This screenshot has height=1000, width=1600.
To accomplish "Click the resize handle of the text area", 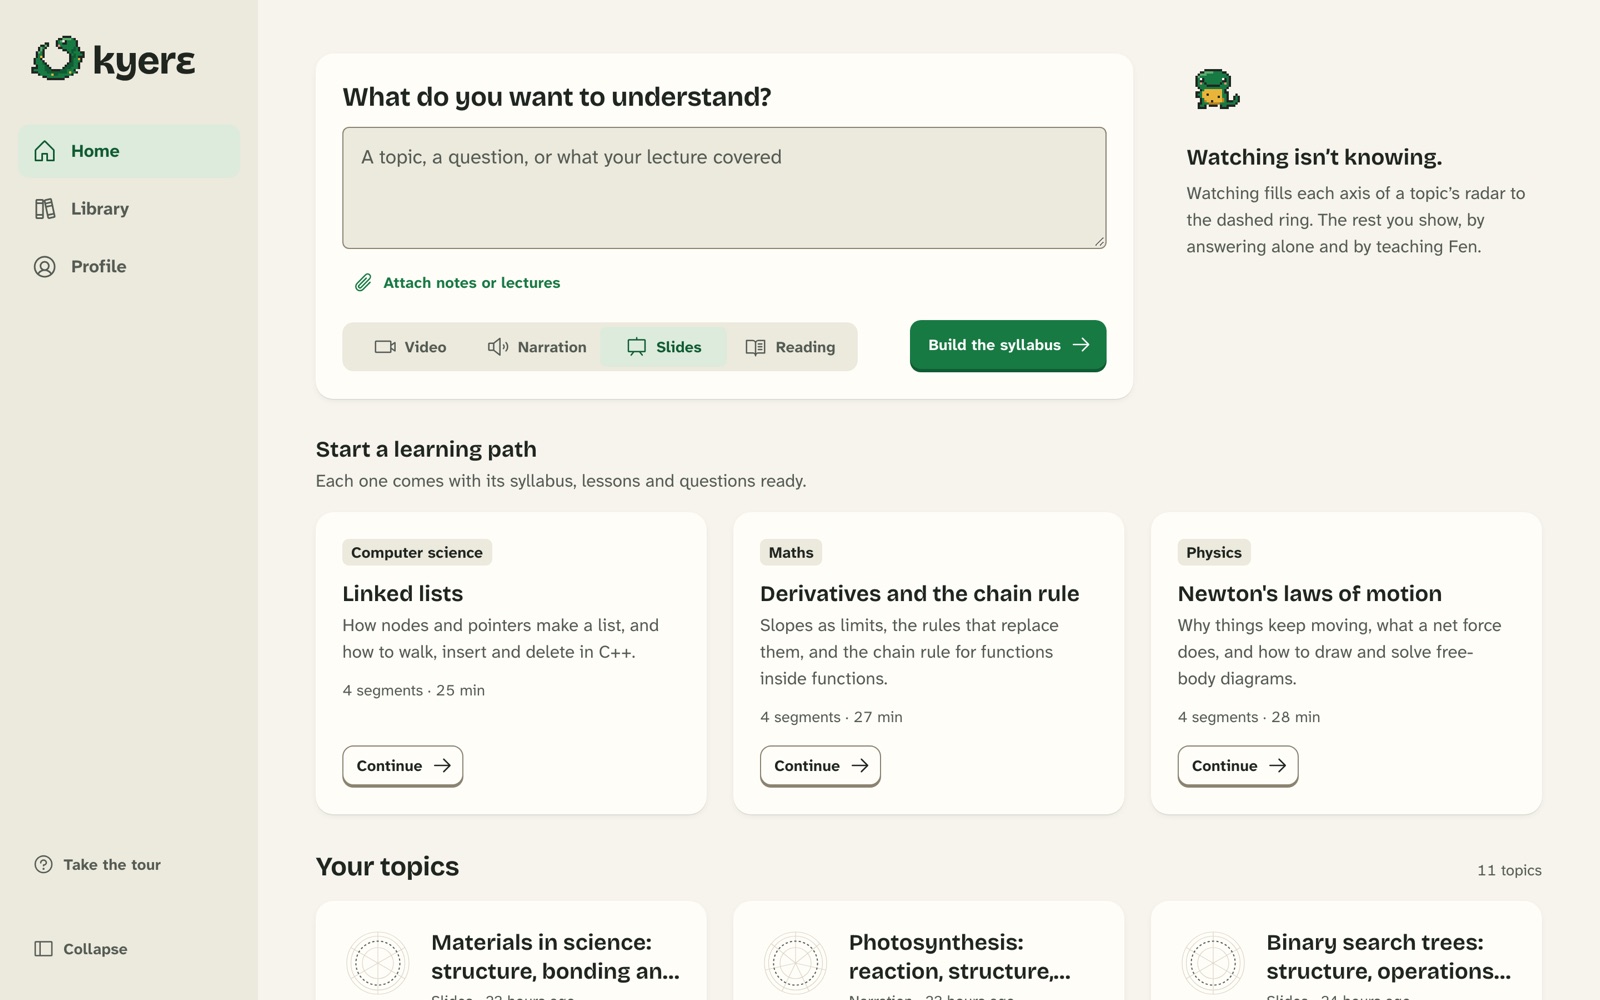I will pos(1099,241).
